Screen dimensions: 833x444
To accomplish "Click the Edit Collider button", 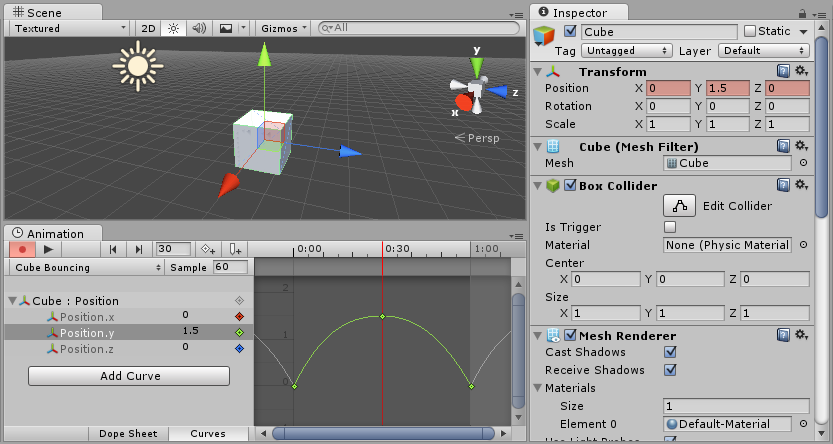I will 681,206.
